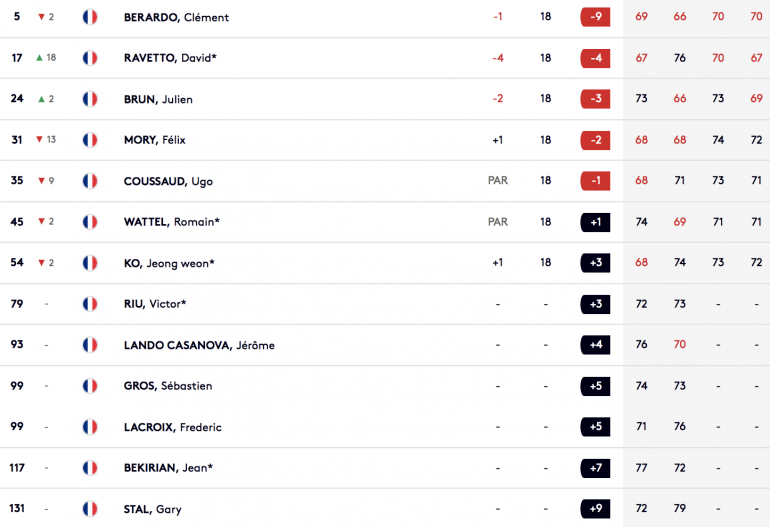Click round one score 67 for RAVETTO
Viewport: 770px width, 527px height.
coord(641,58)
